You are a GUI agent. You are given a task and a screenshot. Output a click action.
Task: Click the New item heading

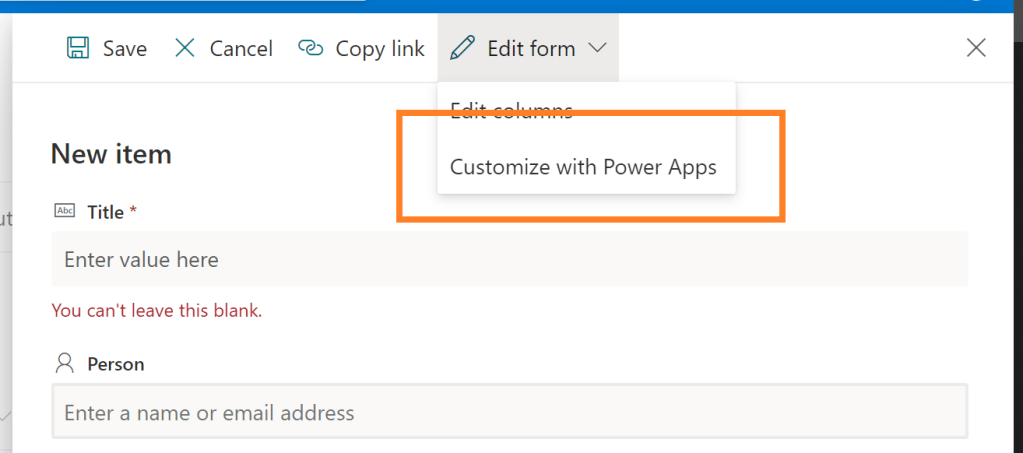111,154
